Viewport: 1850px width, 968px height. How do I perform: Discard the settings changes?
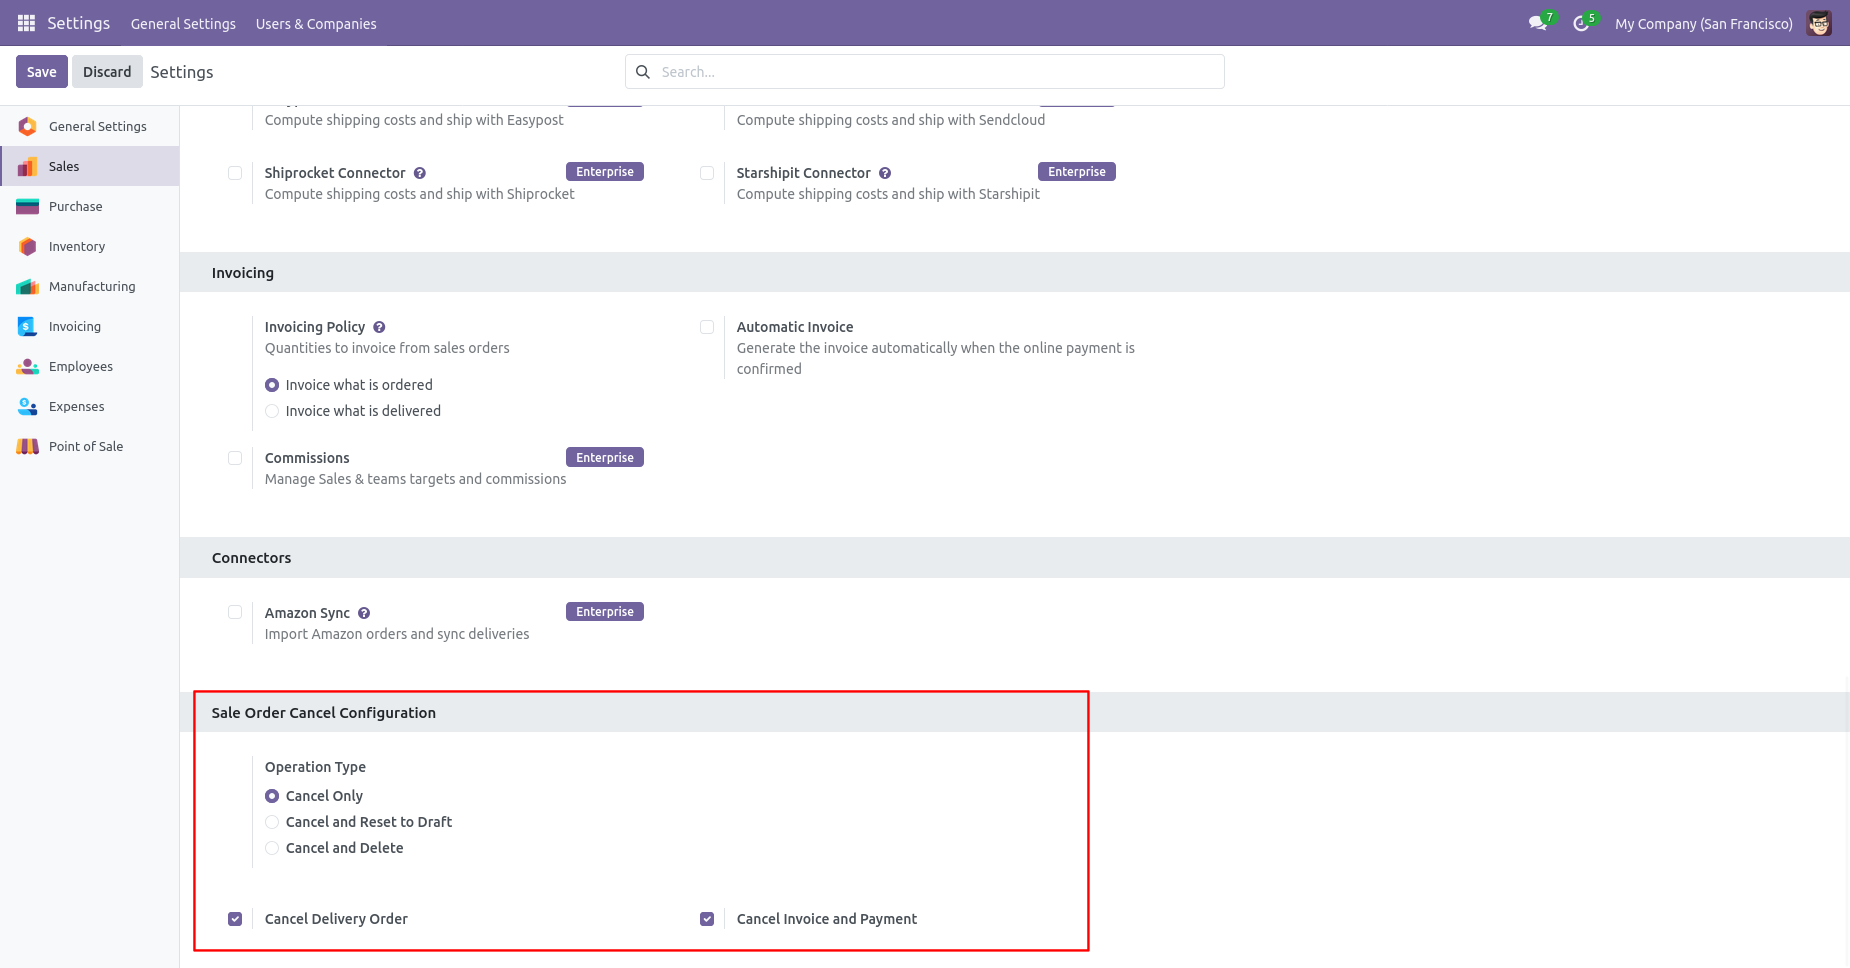click(x=107, y=72)
